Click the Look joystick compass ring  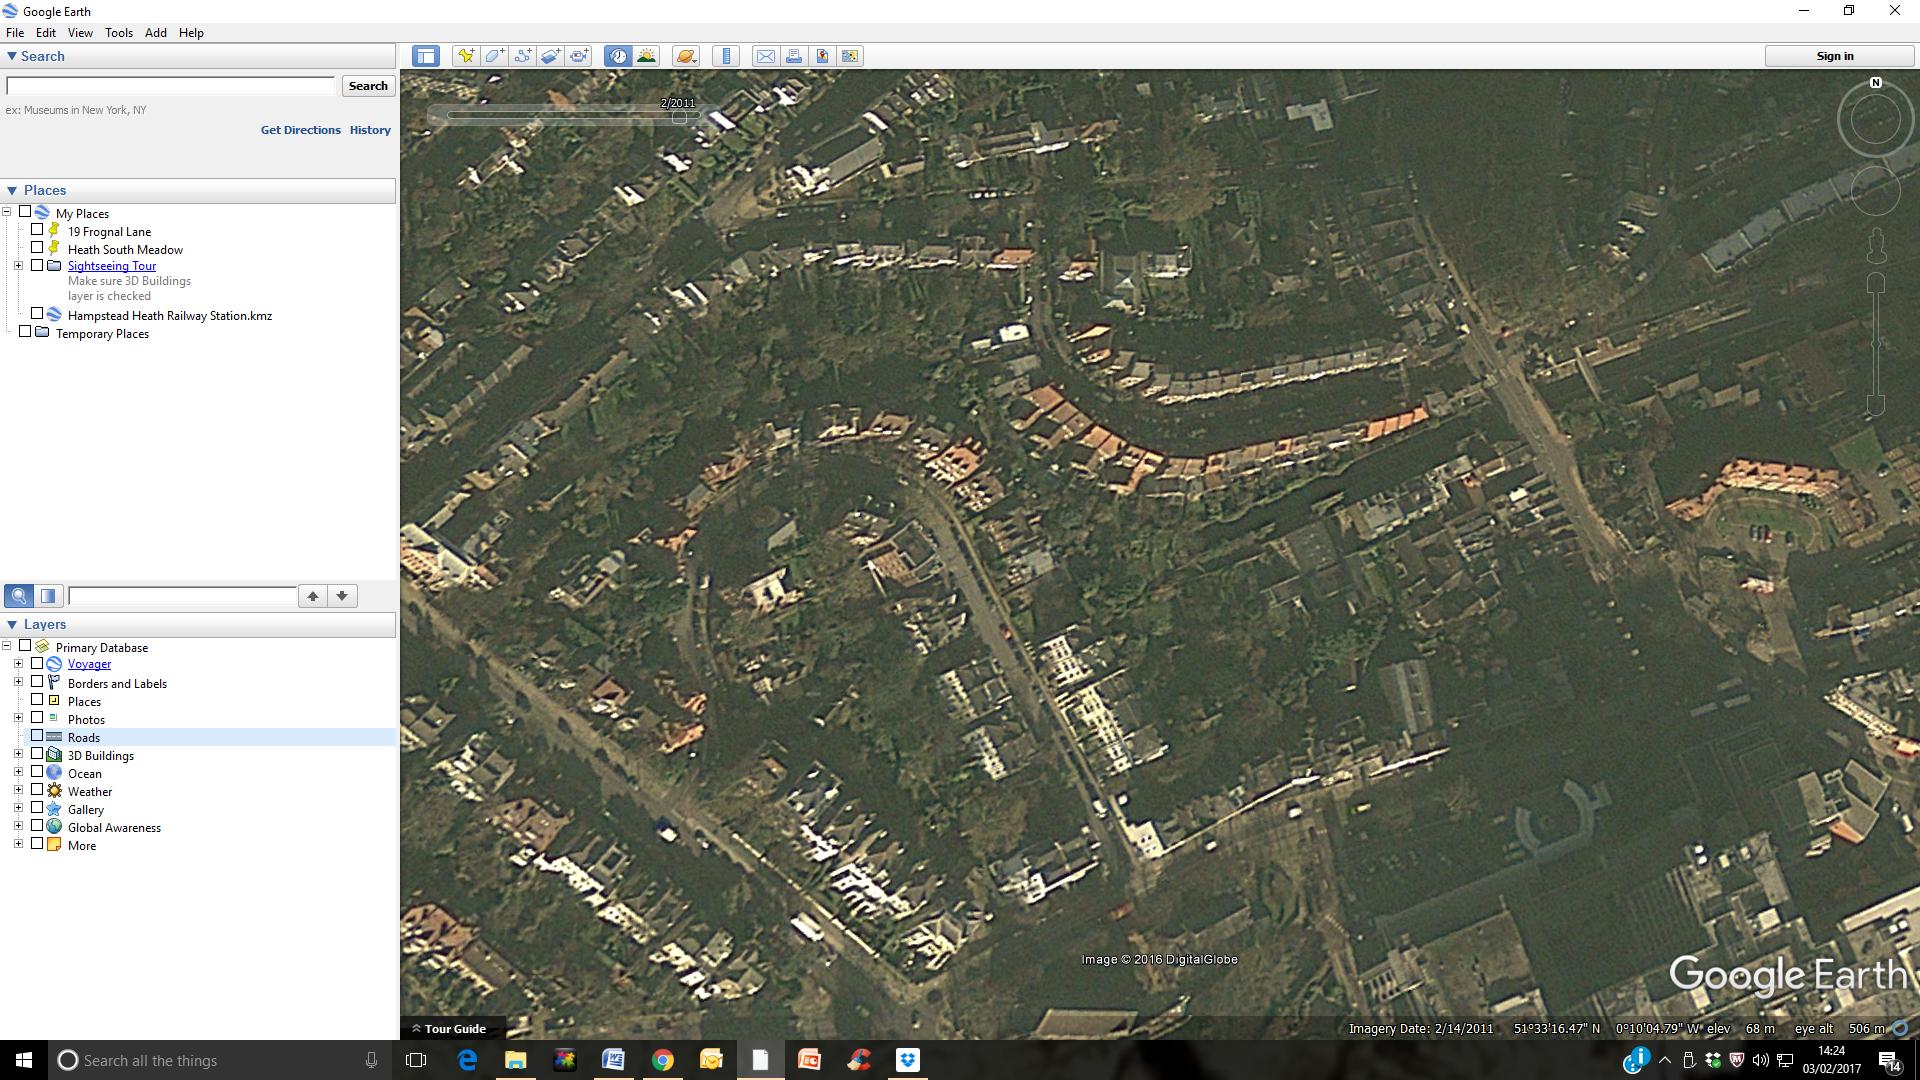pos(1875,119)
